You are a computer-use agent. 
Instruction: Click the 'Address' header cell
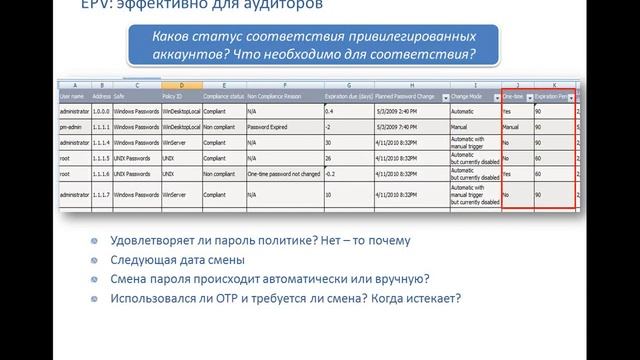pyautogui.click(x=102, y=97)
